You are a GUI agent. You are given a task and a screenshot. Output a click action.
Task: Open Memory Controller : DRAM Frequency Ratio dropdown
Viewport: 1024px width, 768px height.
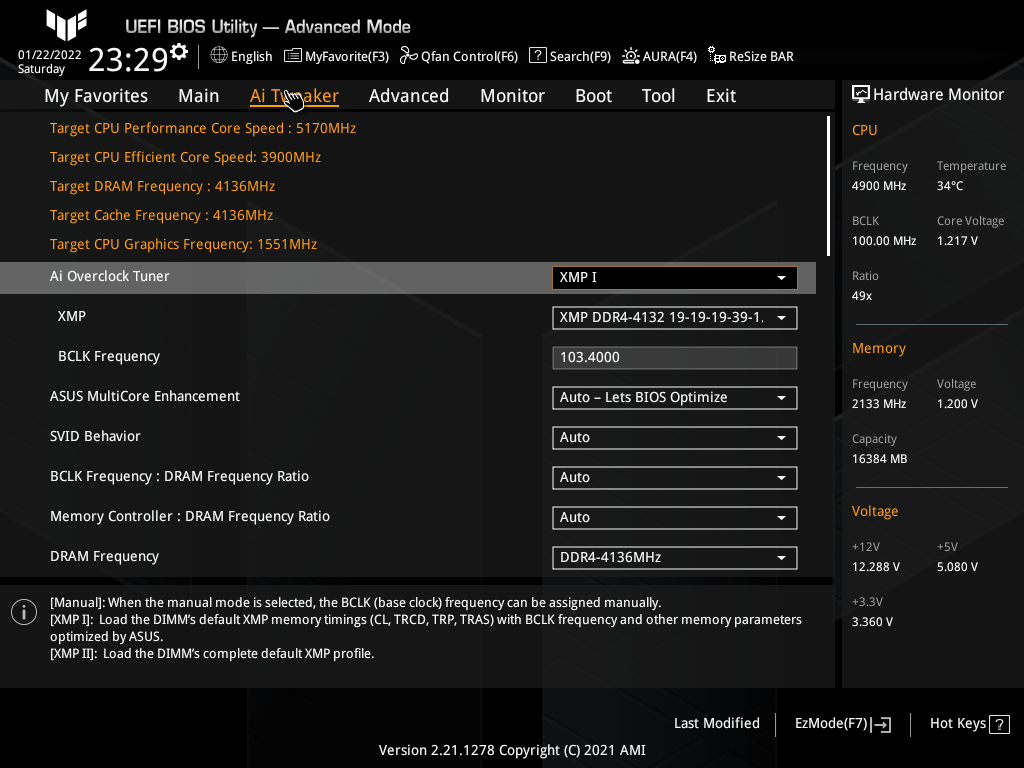click(675, 517)
